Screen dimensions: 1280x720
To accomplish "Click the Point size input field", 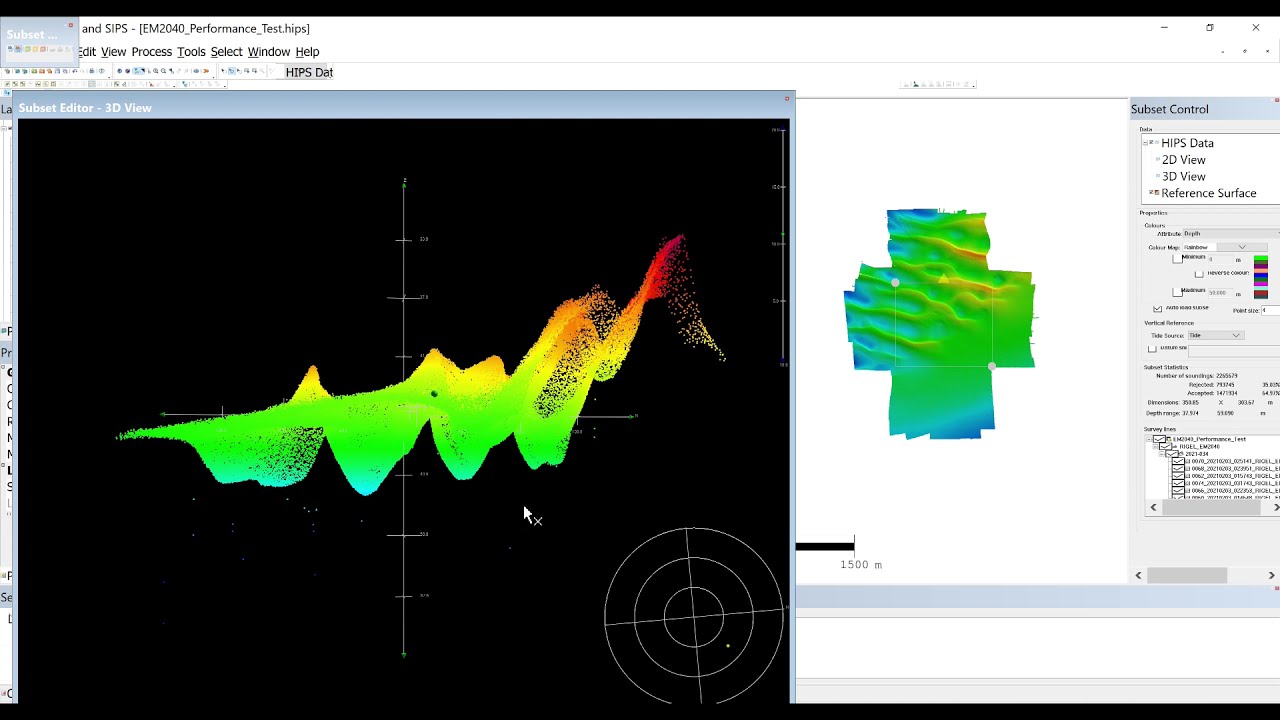I will tap(1270, 311).
